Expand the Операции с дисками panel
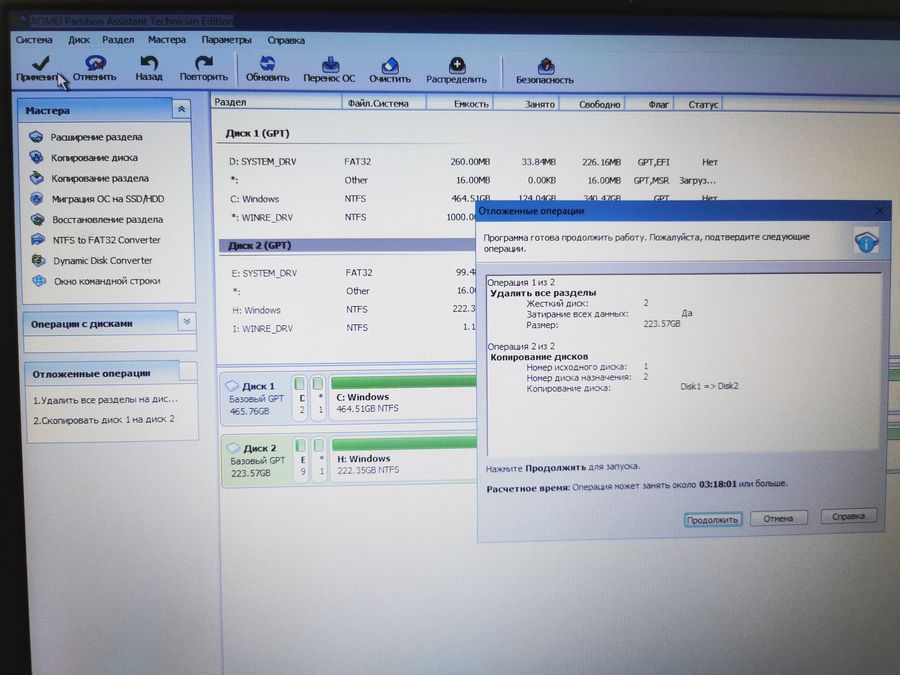This screenshot has height=675, width=900. pos(185,322)
